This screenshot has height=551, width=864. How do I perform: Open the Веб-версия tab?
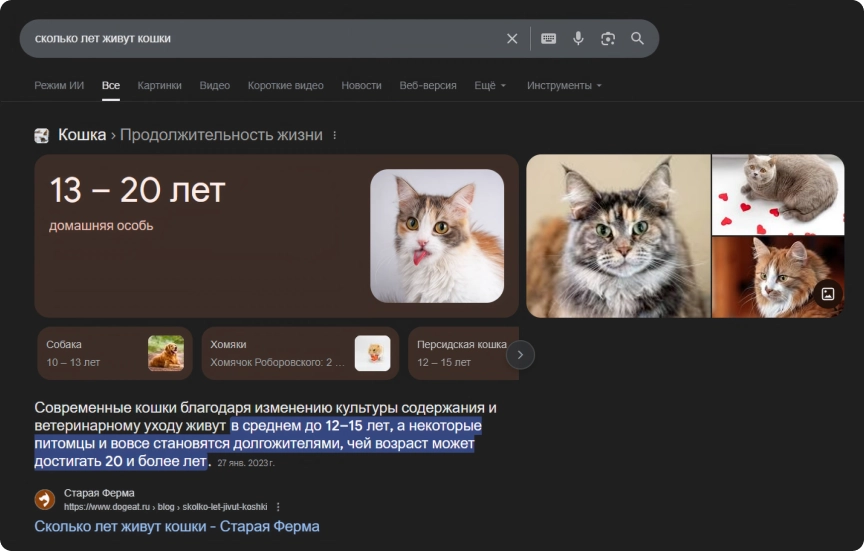[x=428, y=85]
